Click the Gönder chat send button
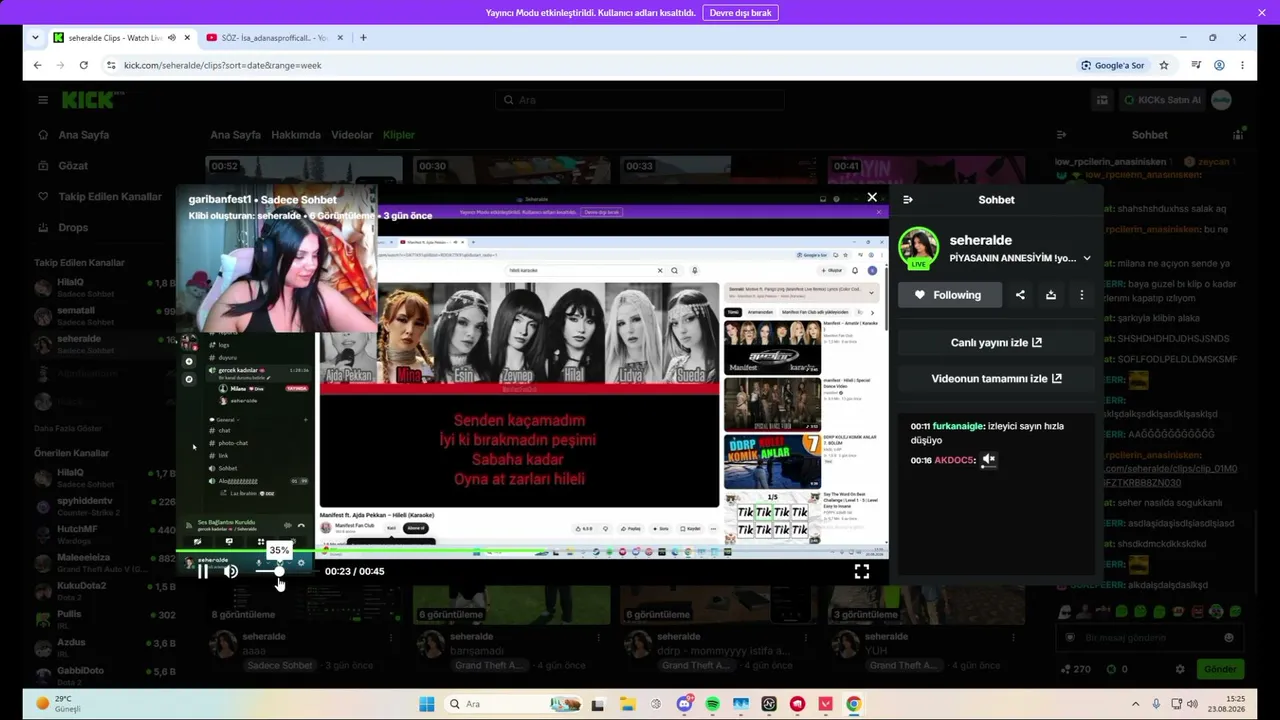Image resolution: width=1280 pixels, height=720 pixels. pyautogui.click(x=1220, y=669)
